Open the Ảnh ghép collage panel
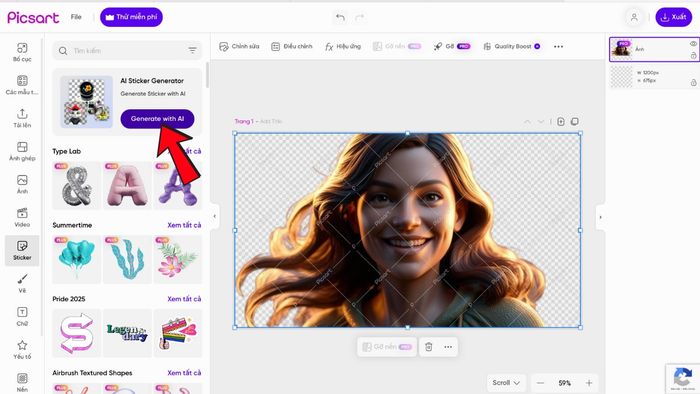Viewport: 700px width, 394px height. 22,151
